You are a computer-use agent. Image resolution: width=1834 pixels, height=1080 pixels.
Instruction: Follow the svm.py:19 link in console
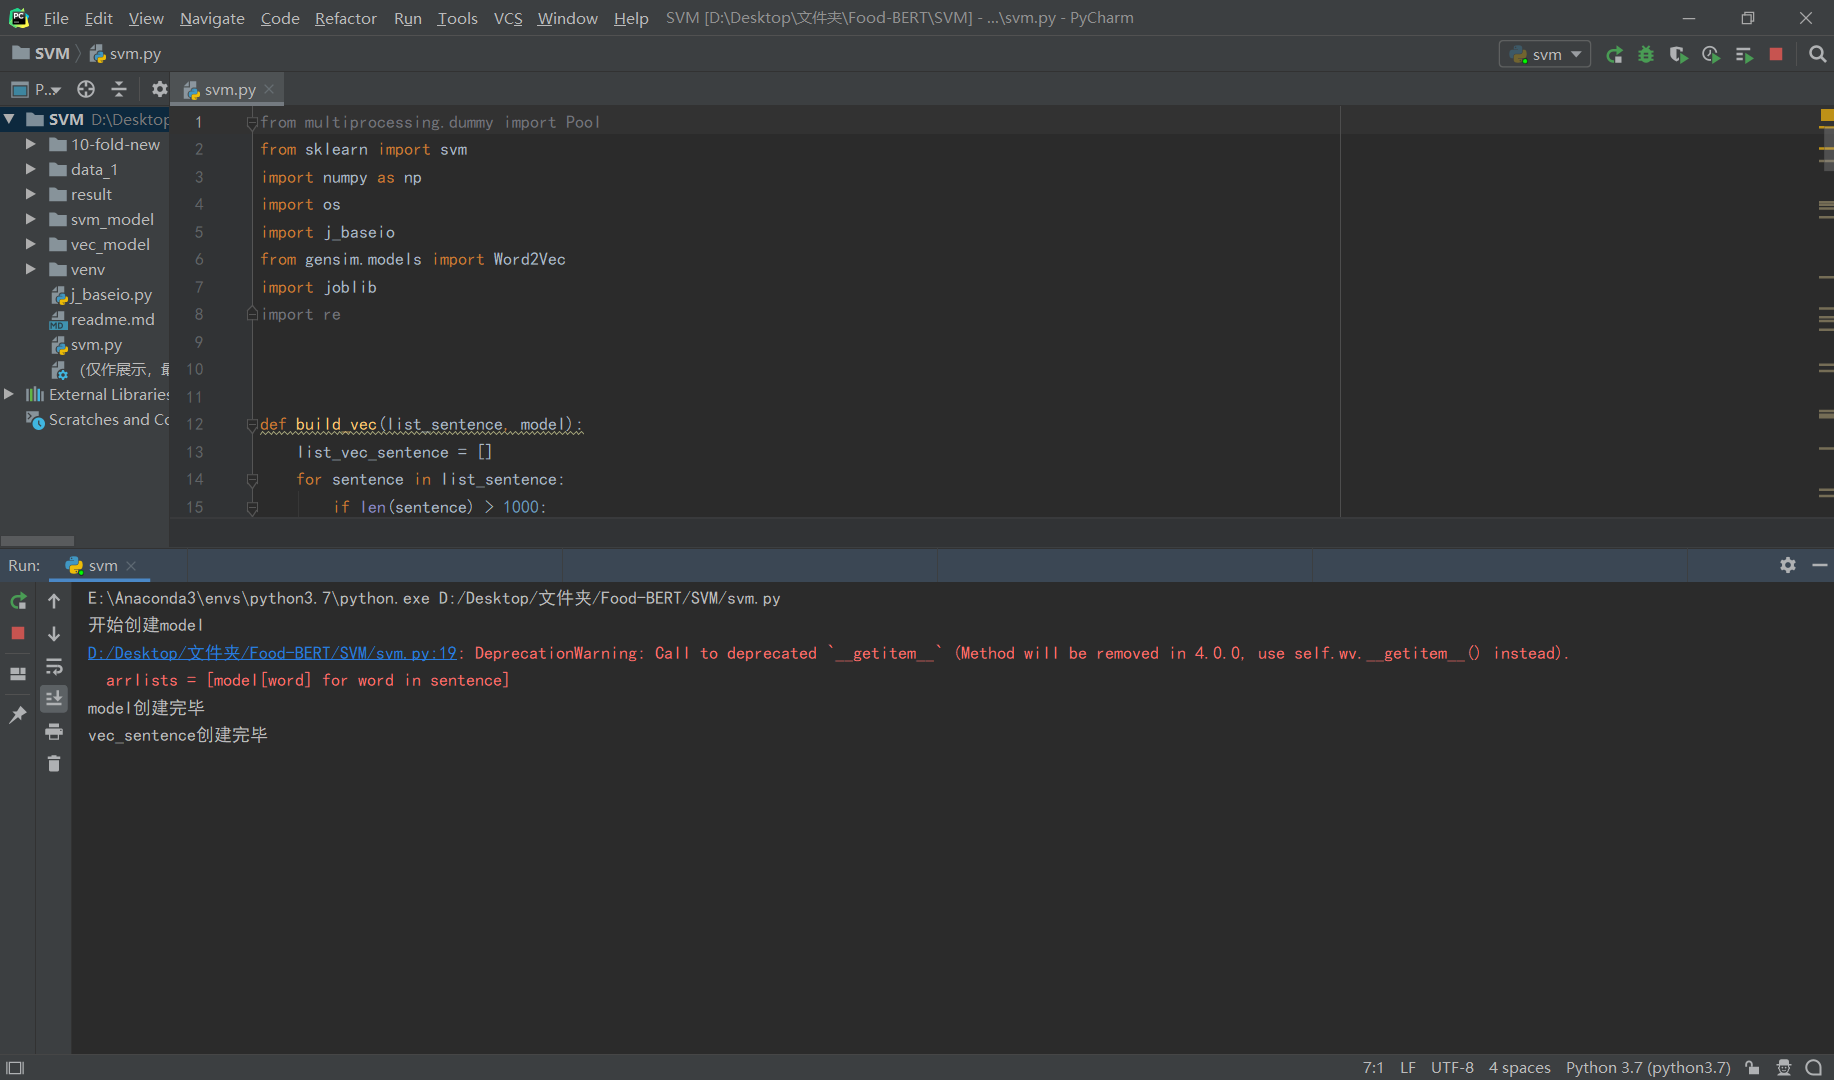pos(272,653)
